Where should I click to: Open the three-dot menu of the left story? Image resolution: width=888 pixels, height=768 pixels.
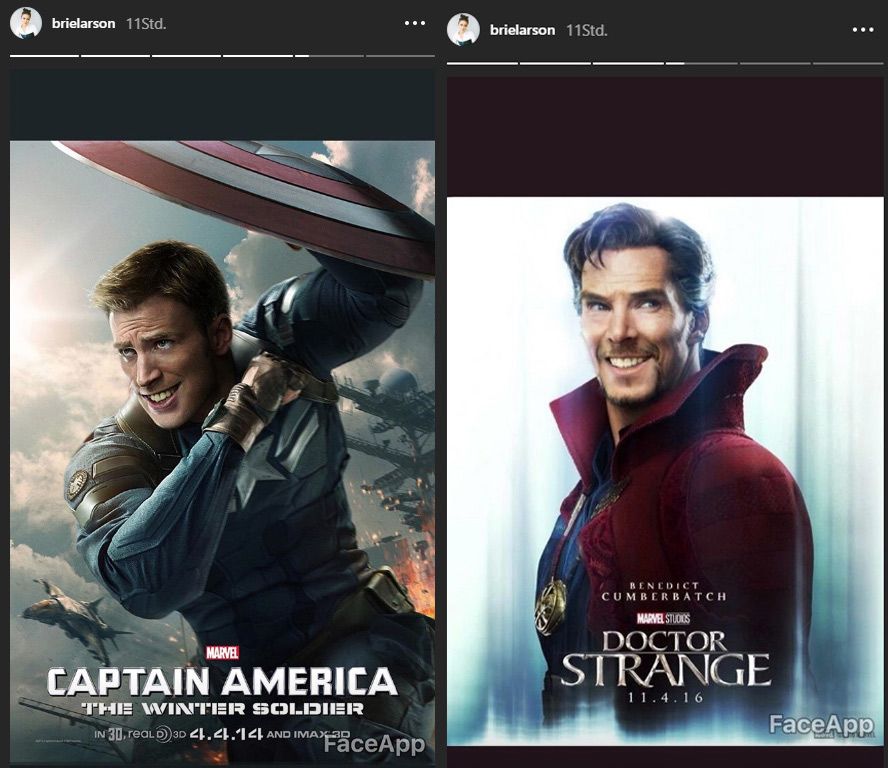pyautogui.click(x=415, y=23)
